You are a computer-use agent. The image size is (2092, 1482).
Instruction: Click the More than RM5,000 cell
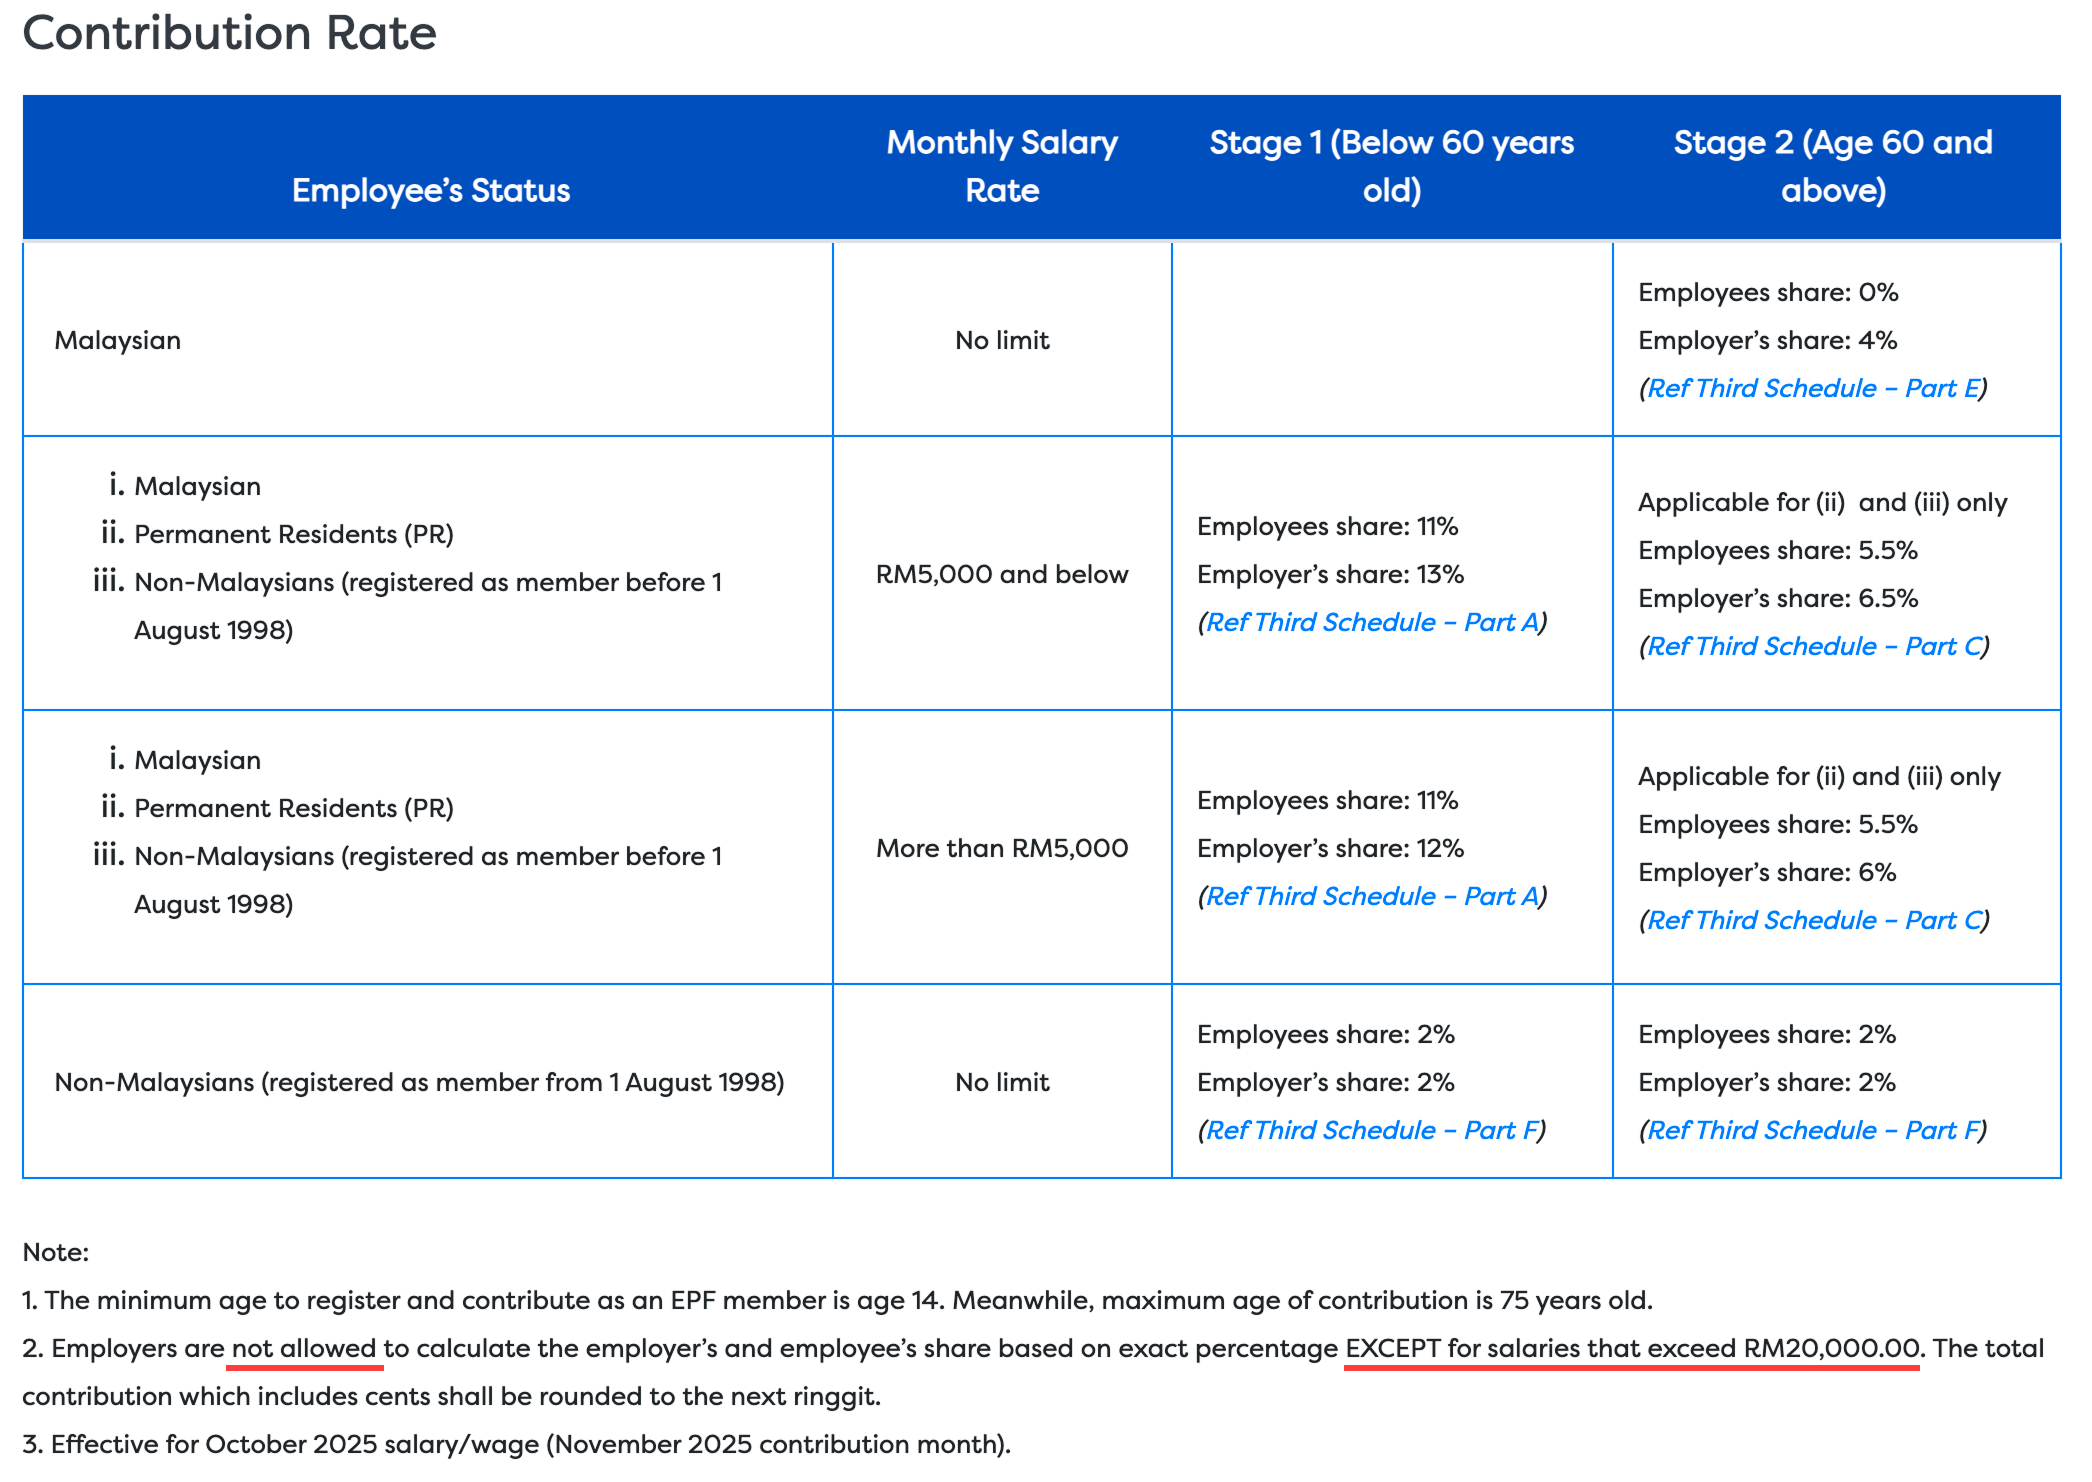[1002, 849]
